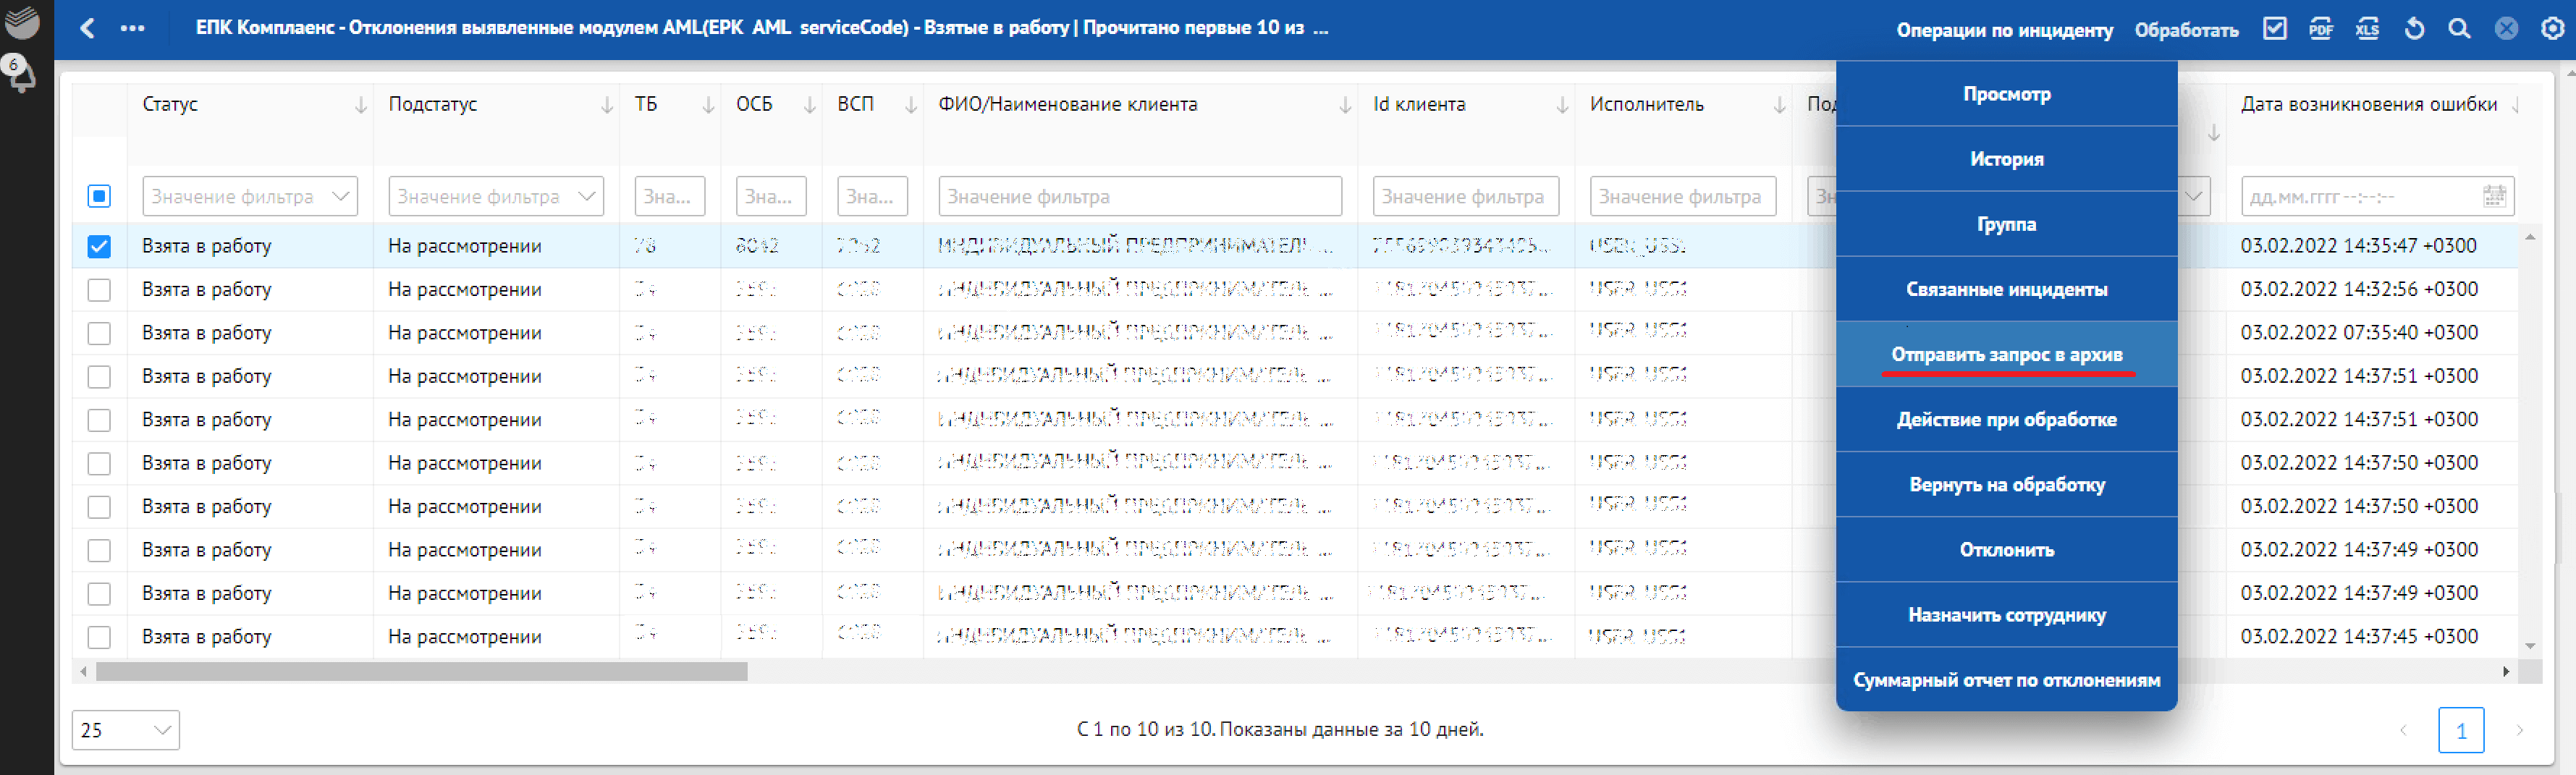This screenshot has height=775, width=2576.
Task: Expand the page size dropdown showing 25
Action: 125,730
